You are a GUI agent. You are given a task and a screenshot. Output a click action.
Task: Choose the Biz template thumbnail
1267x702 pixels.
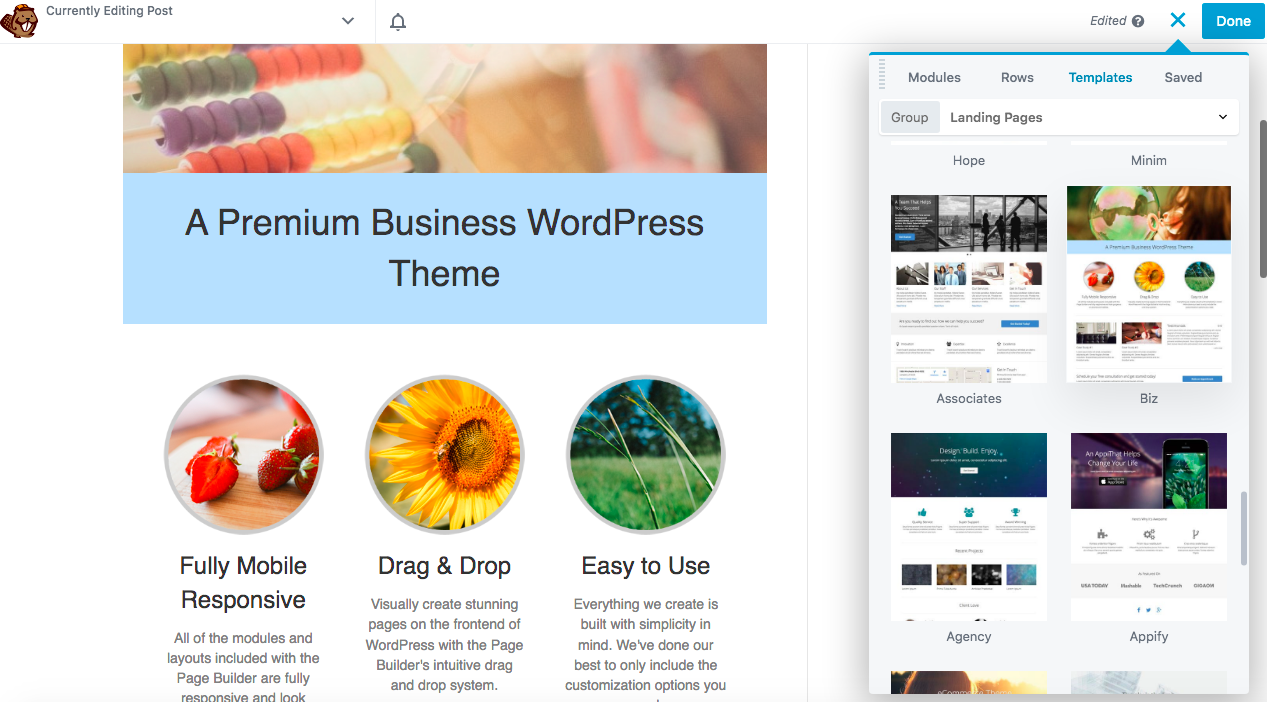click(x=1149, y=284)
